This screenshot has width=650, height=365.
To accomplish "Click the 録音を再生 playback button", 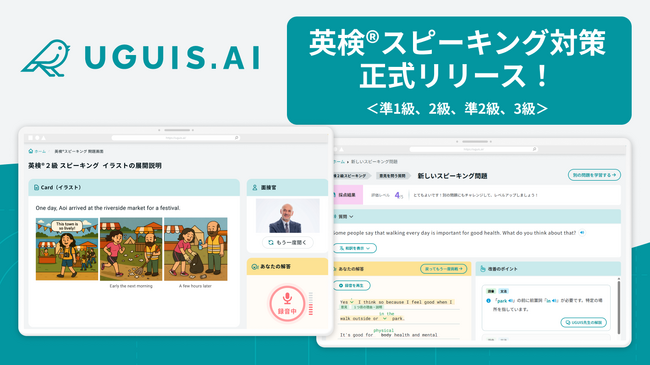I will [352, 285].
